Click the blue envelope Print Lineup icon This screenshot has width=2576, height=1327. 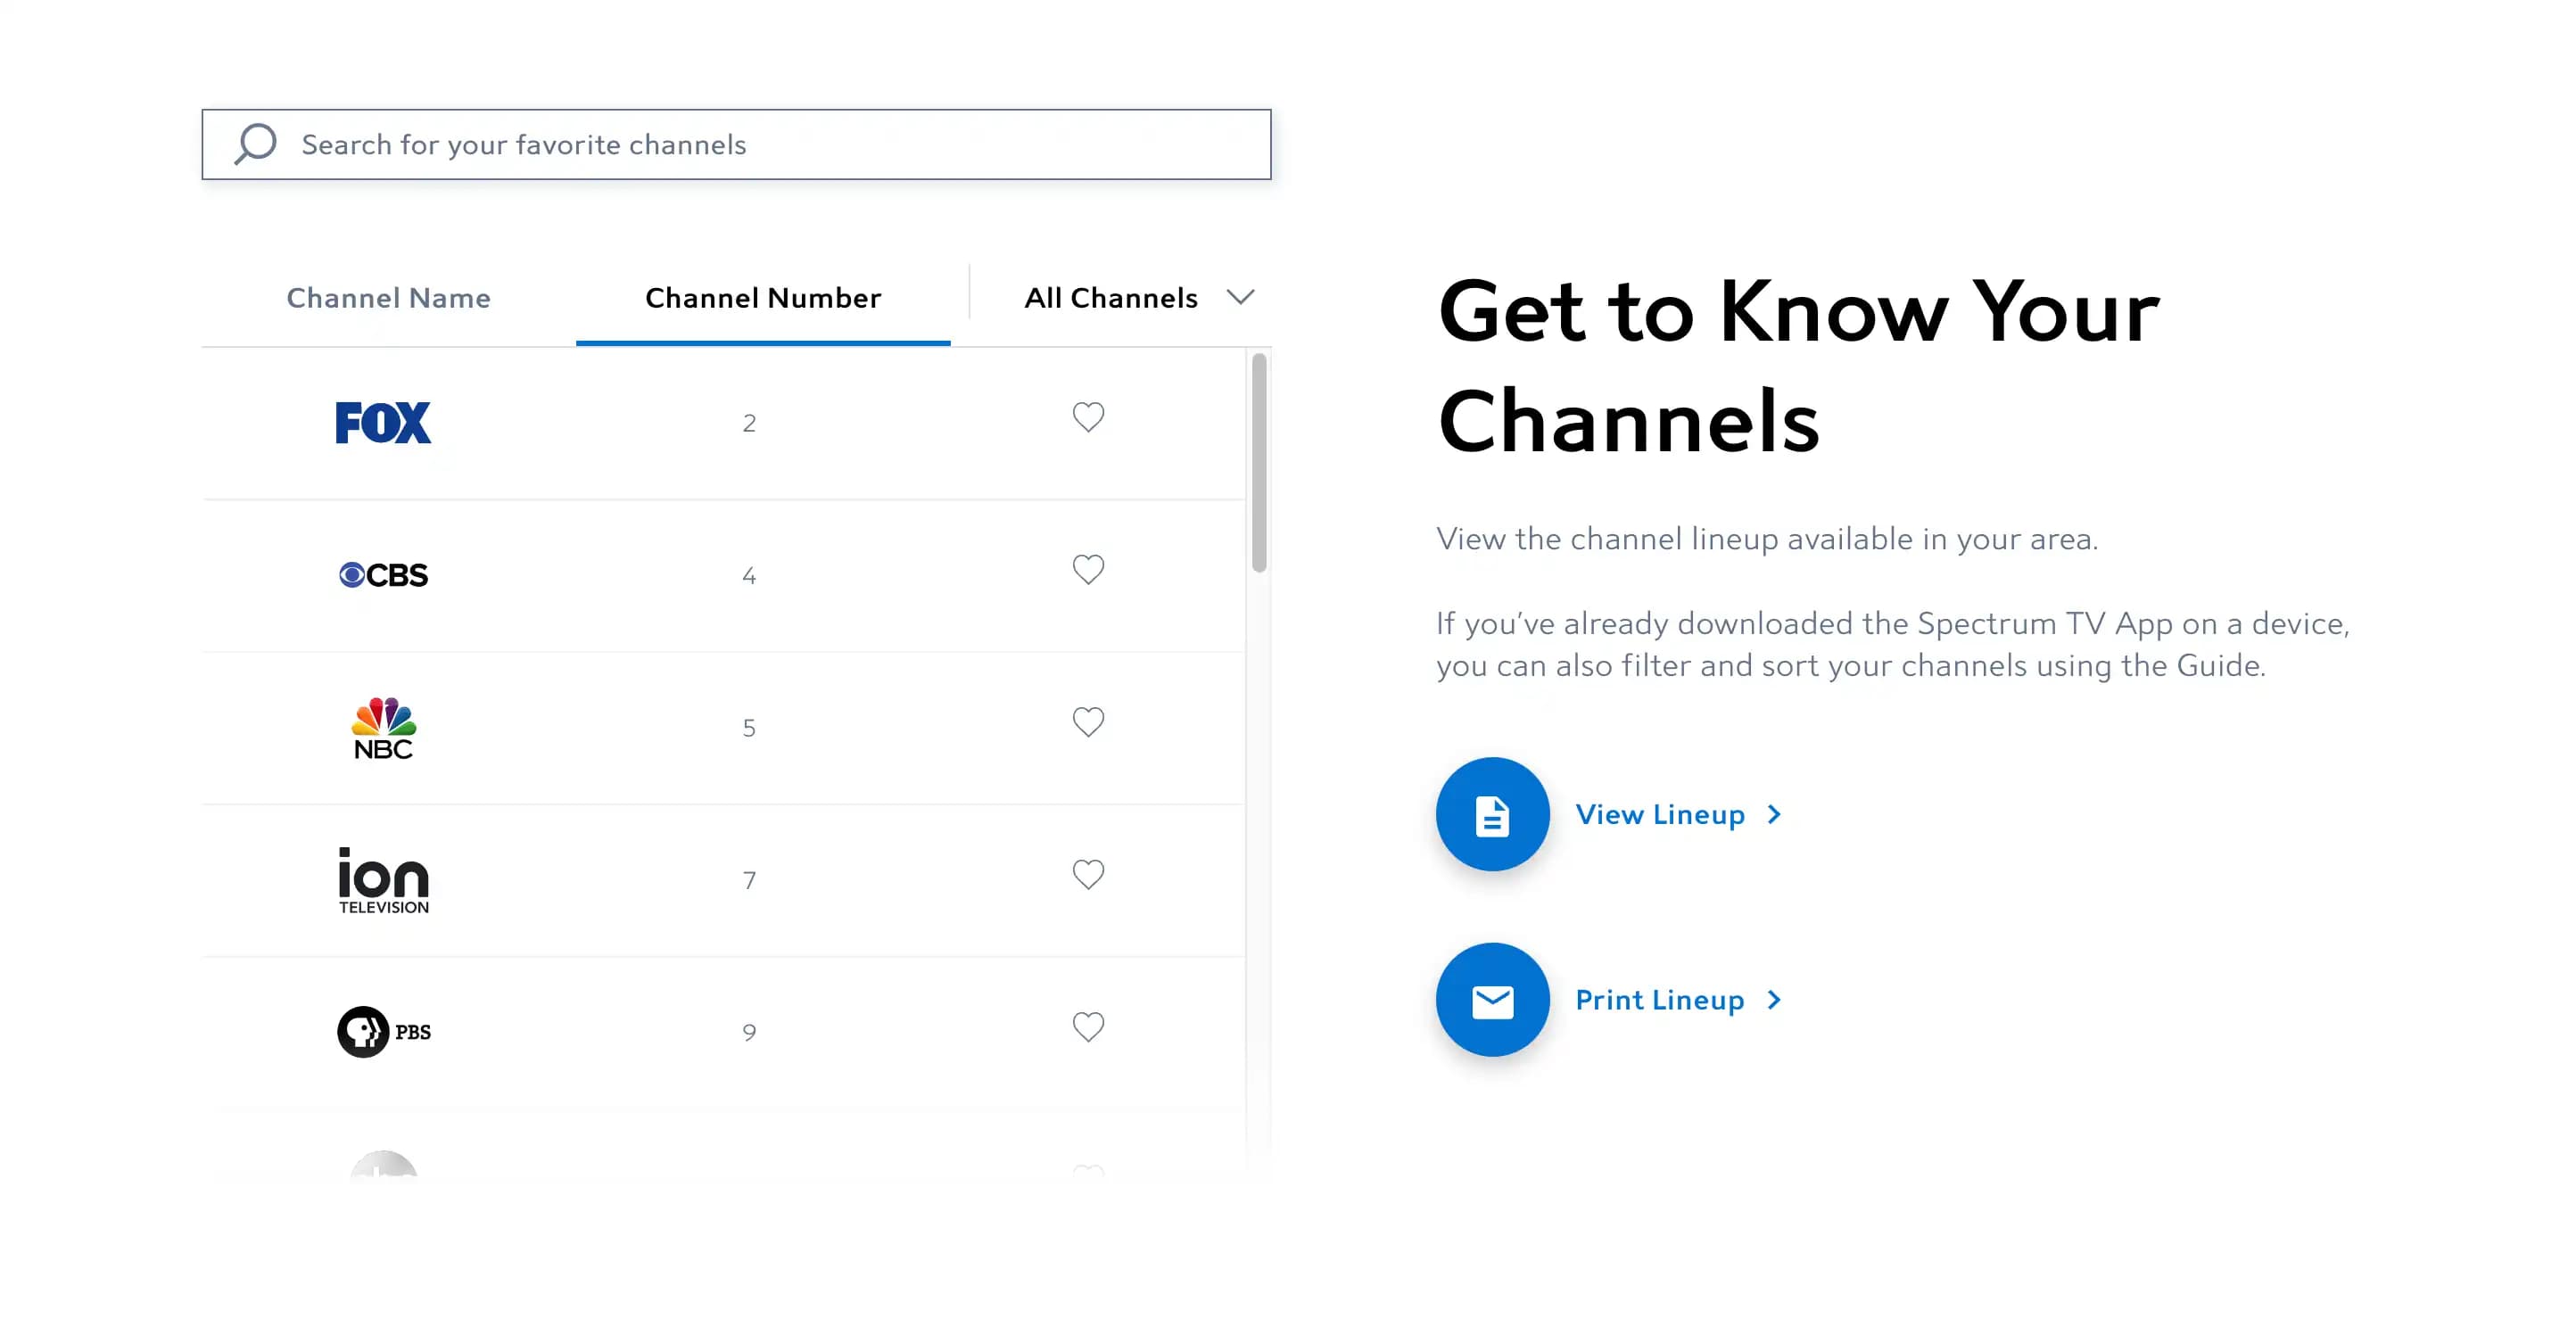pos(1492,1000)
